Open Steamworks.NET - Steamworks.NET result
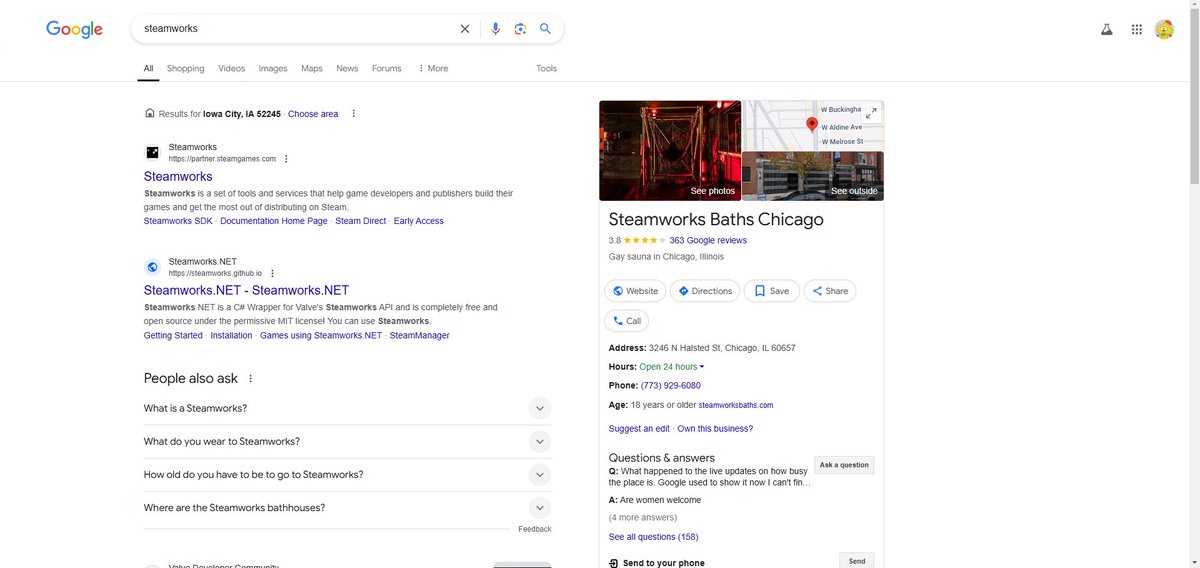The width and height of the screenshot is (1200, 568). click(x=246, y=291)
